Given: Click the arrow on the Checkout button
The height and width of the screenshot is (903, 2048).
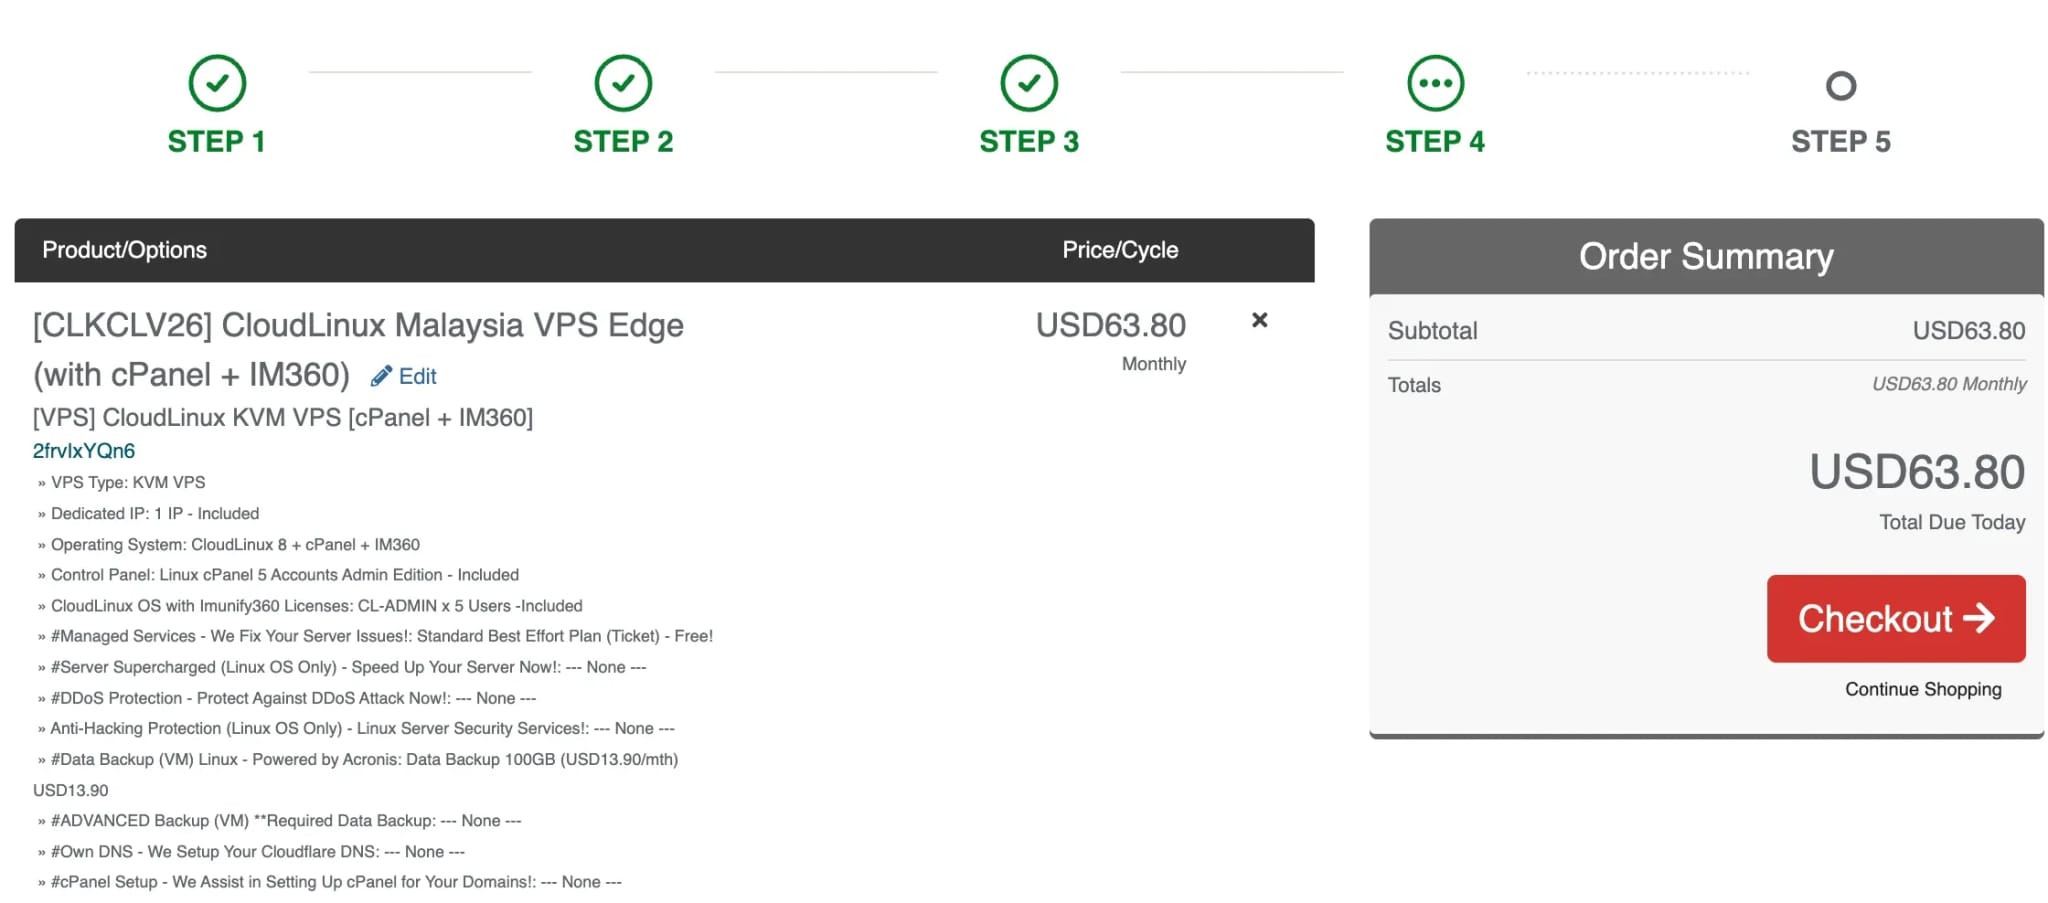Looking at the screenshot, I should 1979,618.
